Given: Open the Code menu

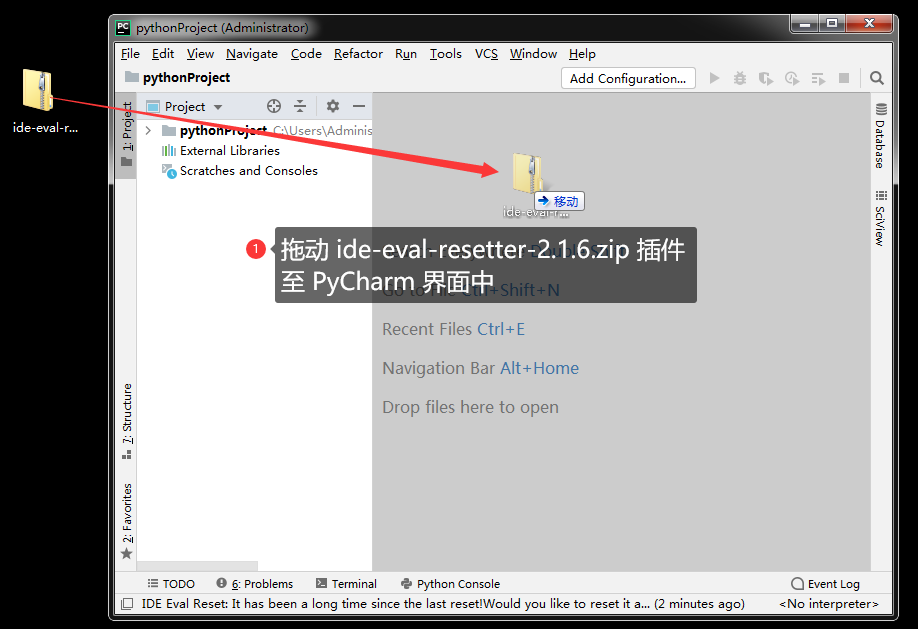Looking at the screenshot, I should tap(306, 54).
